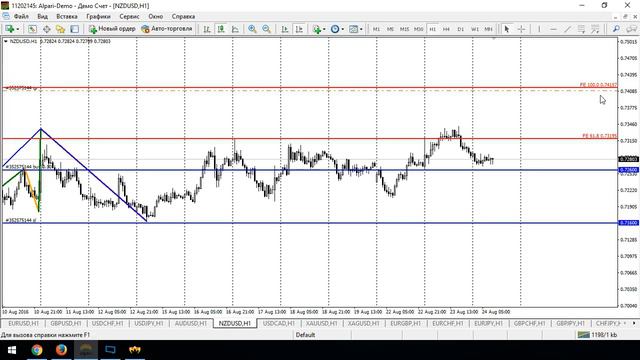The width and height of the screenshot is (640, 360).
Task: Select the M15 timeframe
Action: point(404,29)
